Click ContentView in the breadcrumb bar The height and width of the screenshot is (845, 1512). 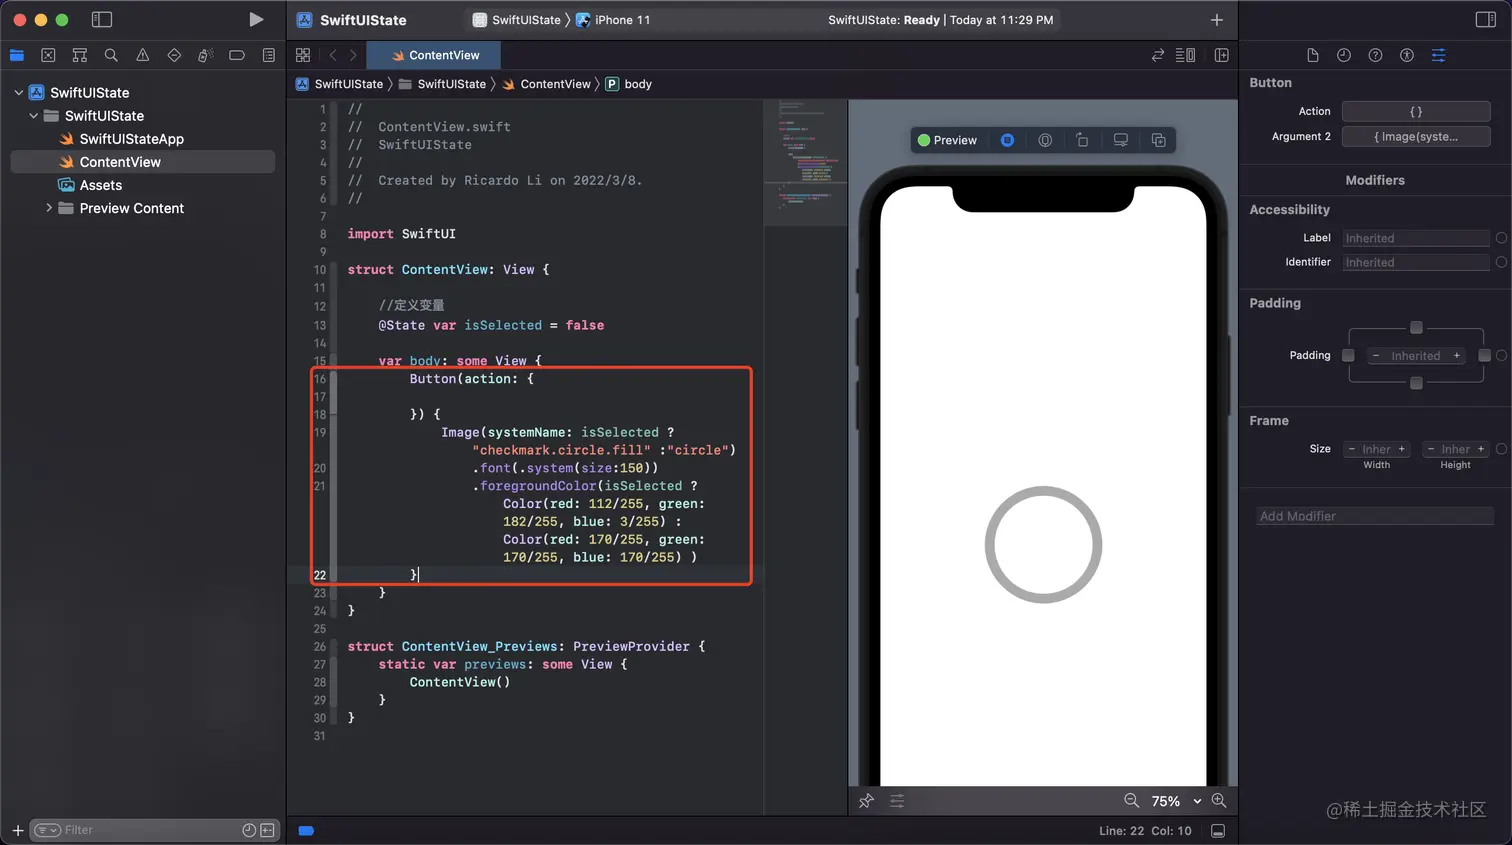pyautogui.click(x=547, y=84)
